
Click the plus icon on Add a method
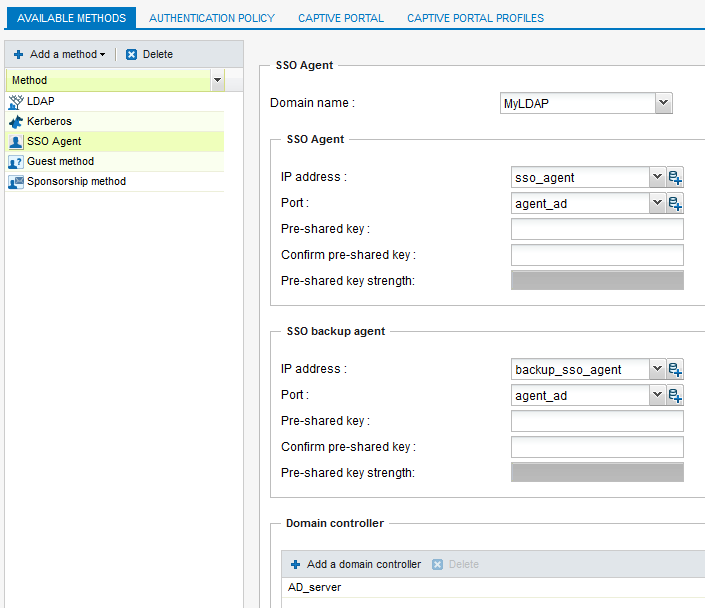pyautogui.click(x=18, y=54)
